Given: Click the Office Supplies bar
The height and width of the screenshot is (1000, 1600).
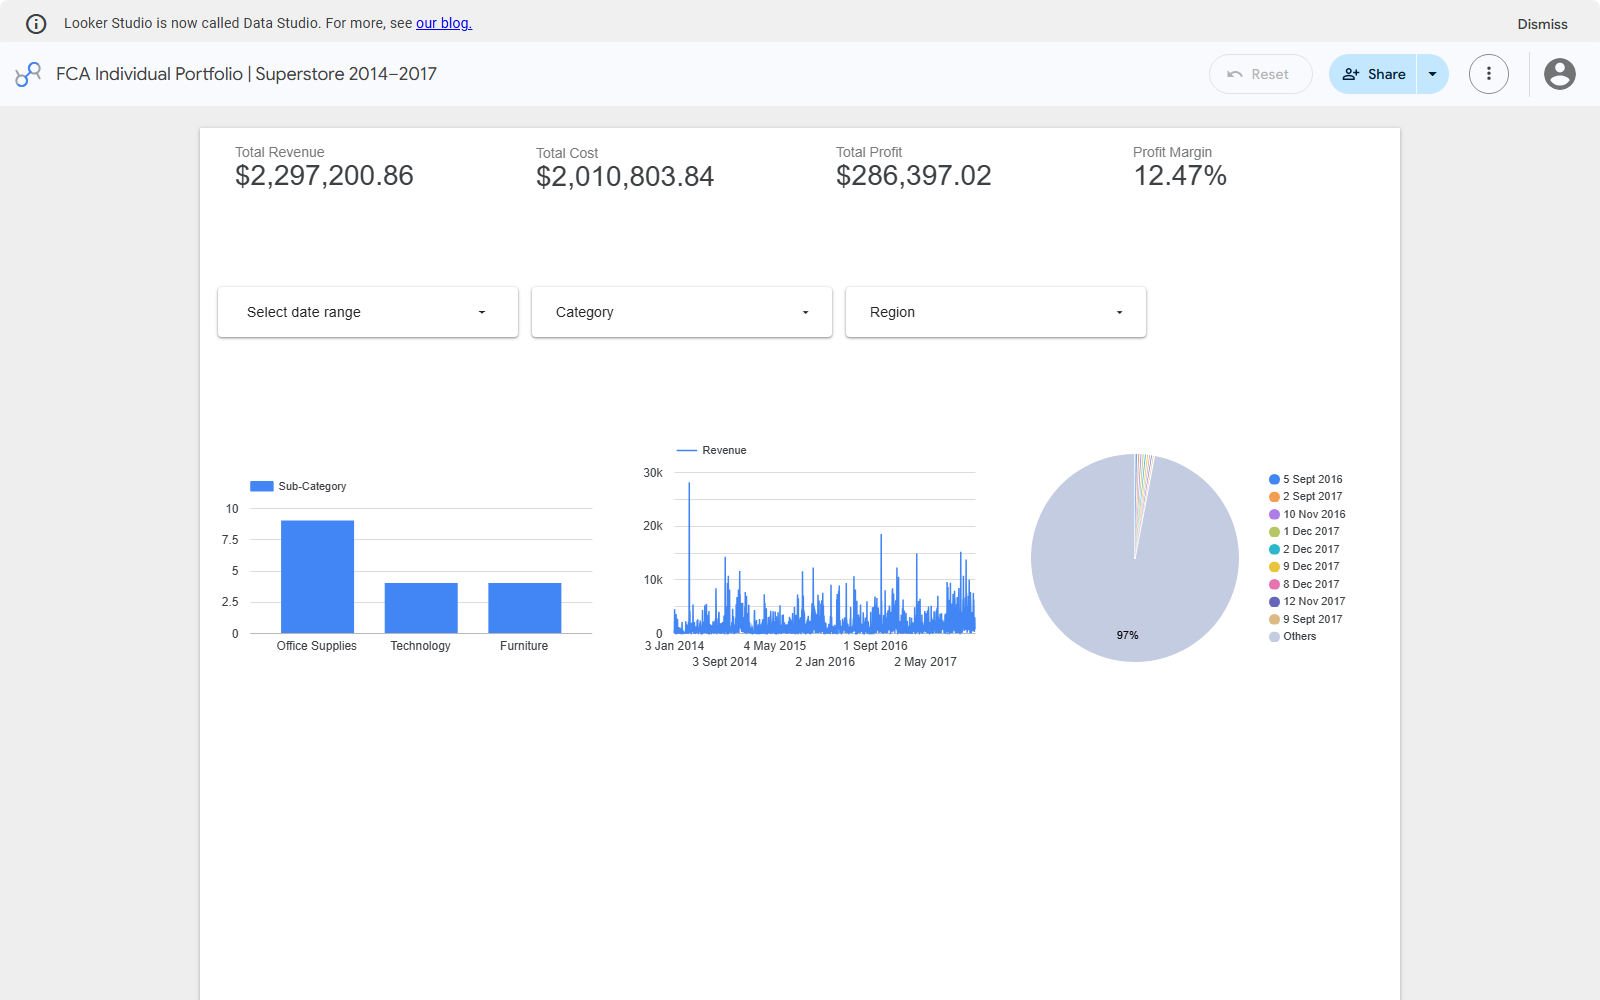Looking at the screenshot, I should coord(317,577).
